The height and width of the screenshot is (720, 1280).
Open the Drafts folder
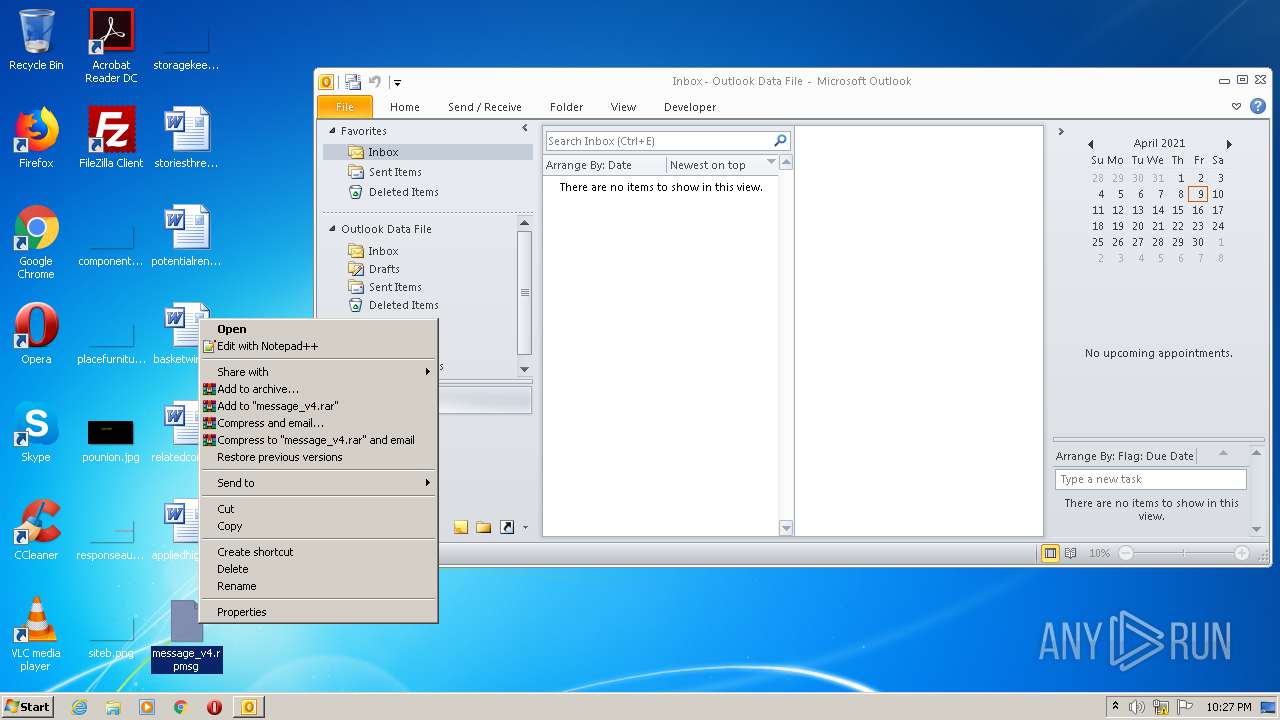tap(384, 269)
